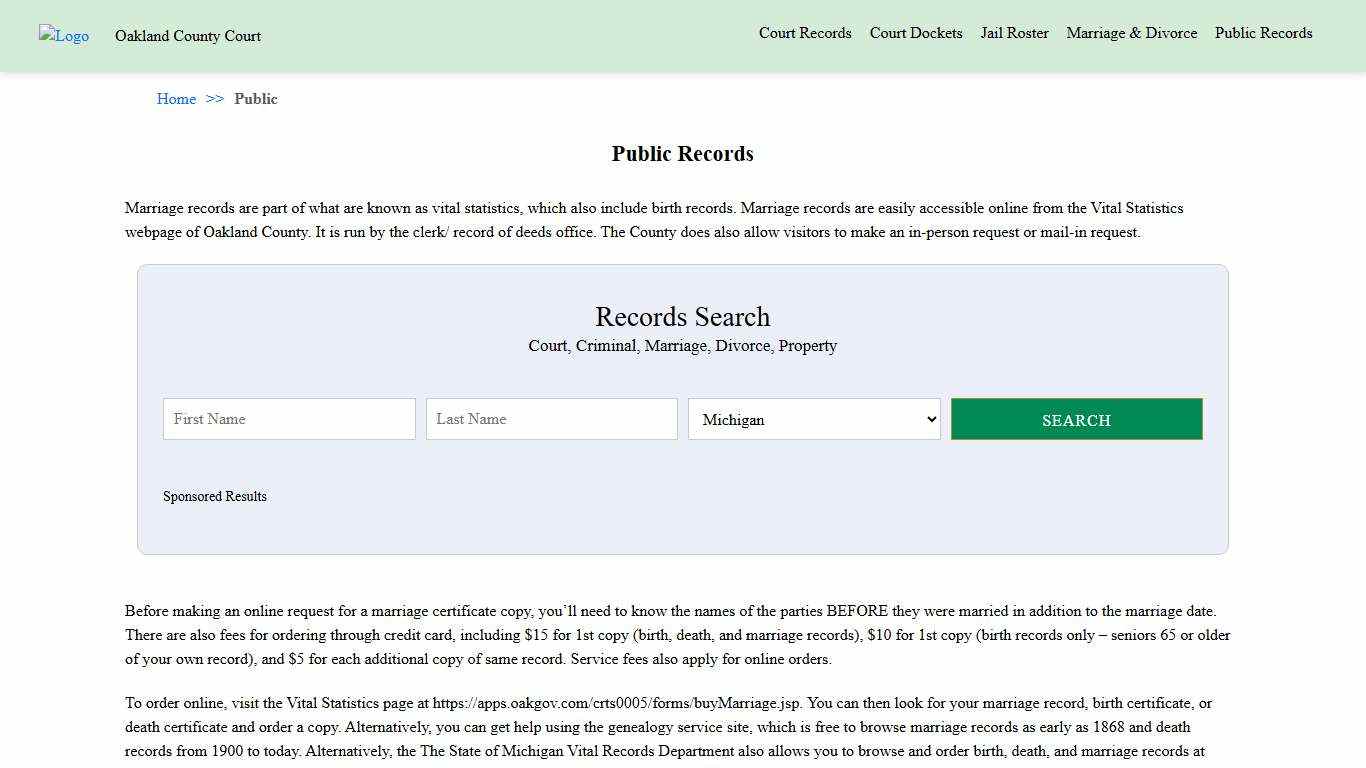Open the Court Dockets menu item

915,33
